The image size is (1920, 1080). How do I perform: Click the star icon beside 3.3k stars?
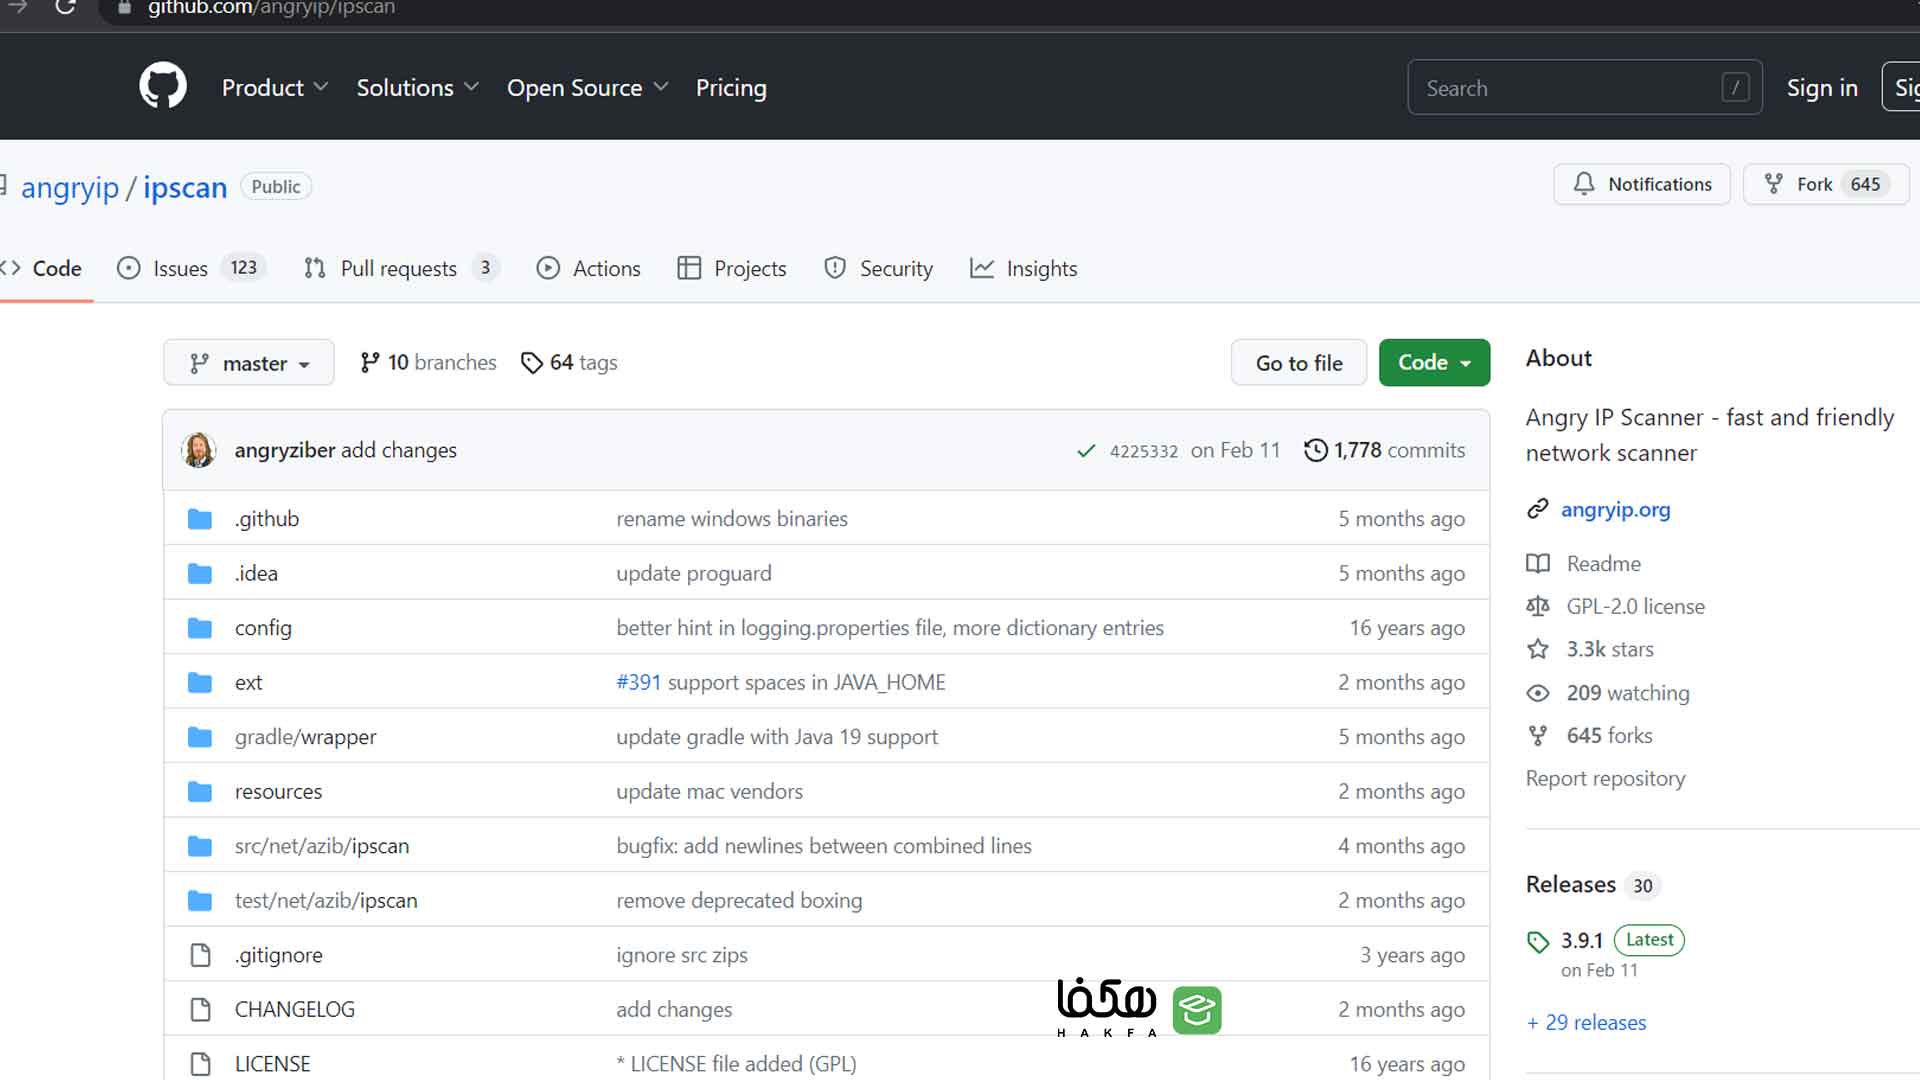[x=1538, y=649]
